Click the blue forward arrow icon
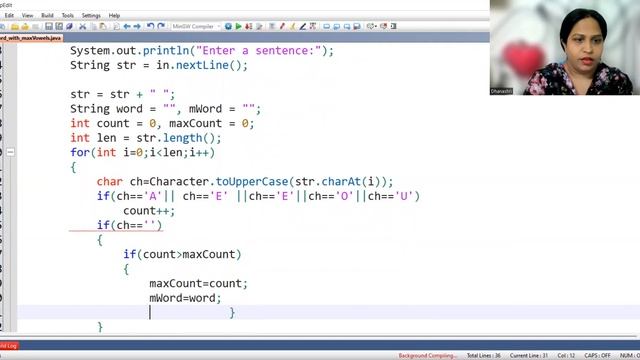Screen dimensions: 640x360 point(137,27)
